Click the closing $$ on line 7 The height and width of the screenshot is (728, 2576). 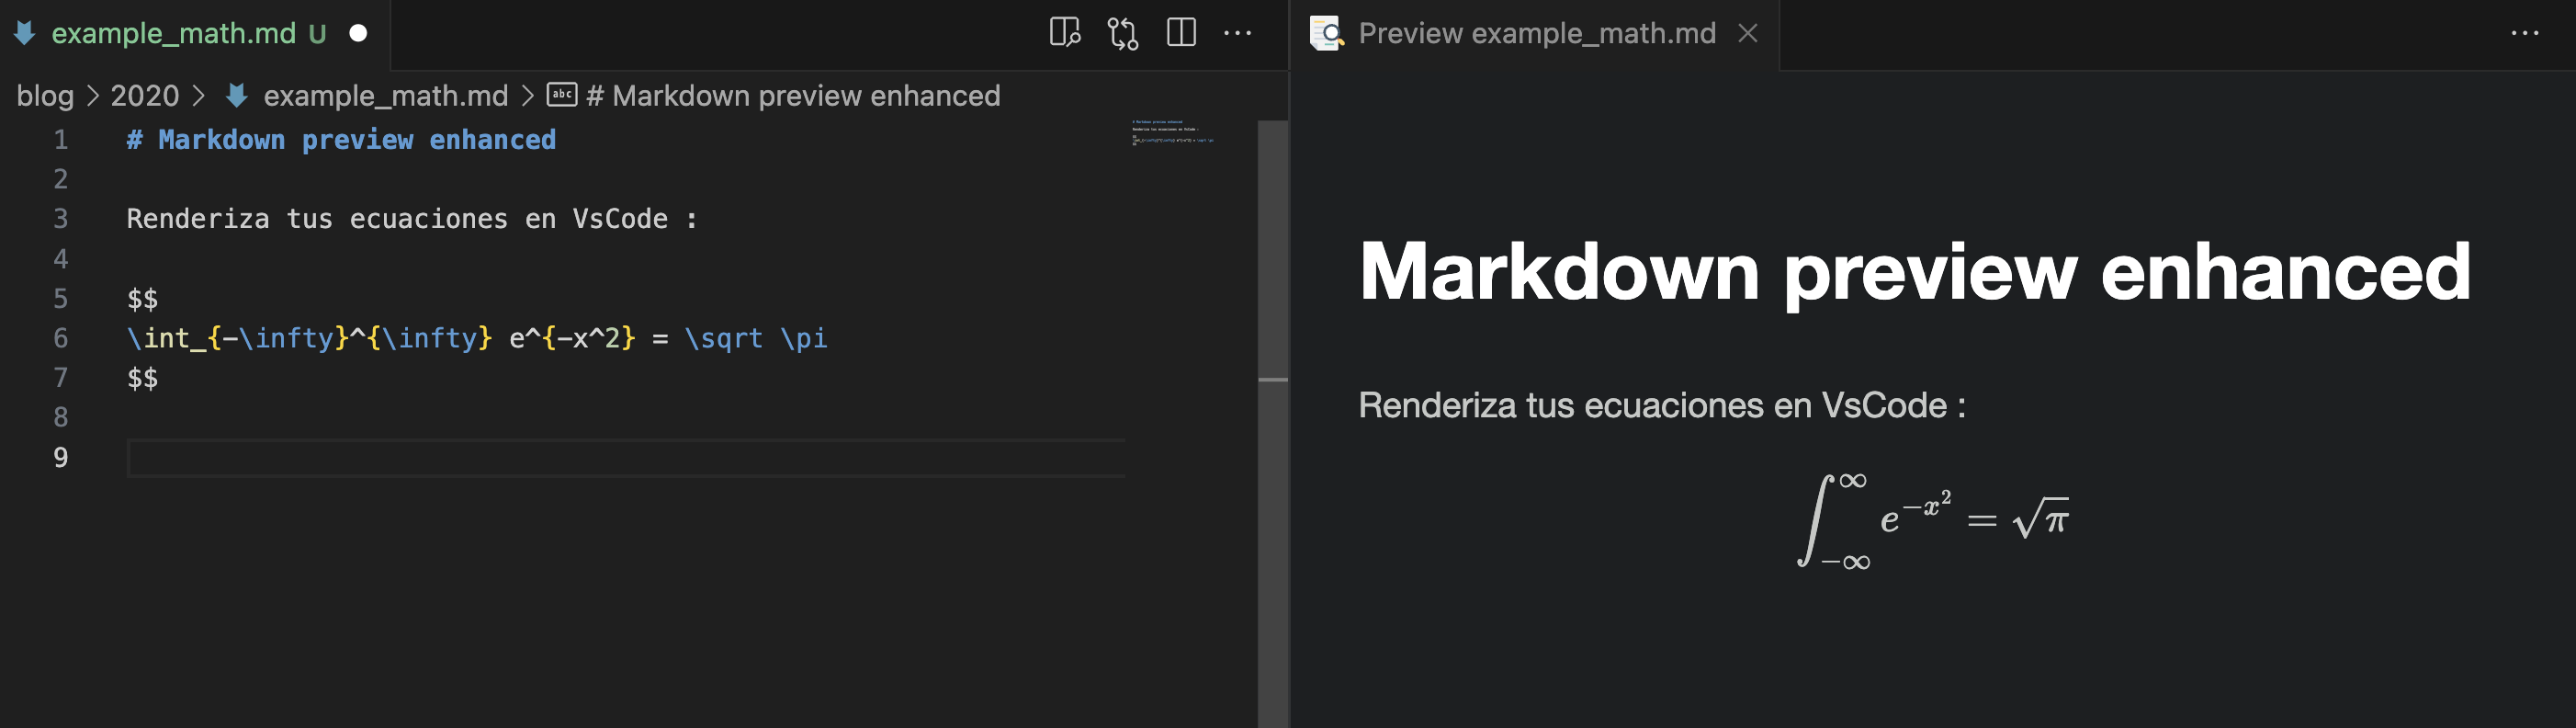[x=142, y=378]
